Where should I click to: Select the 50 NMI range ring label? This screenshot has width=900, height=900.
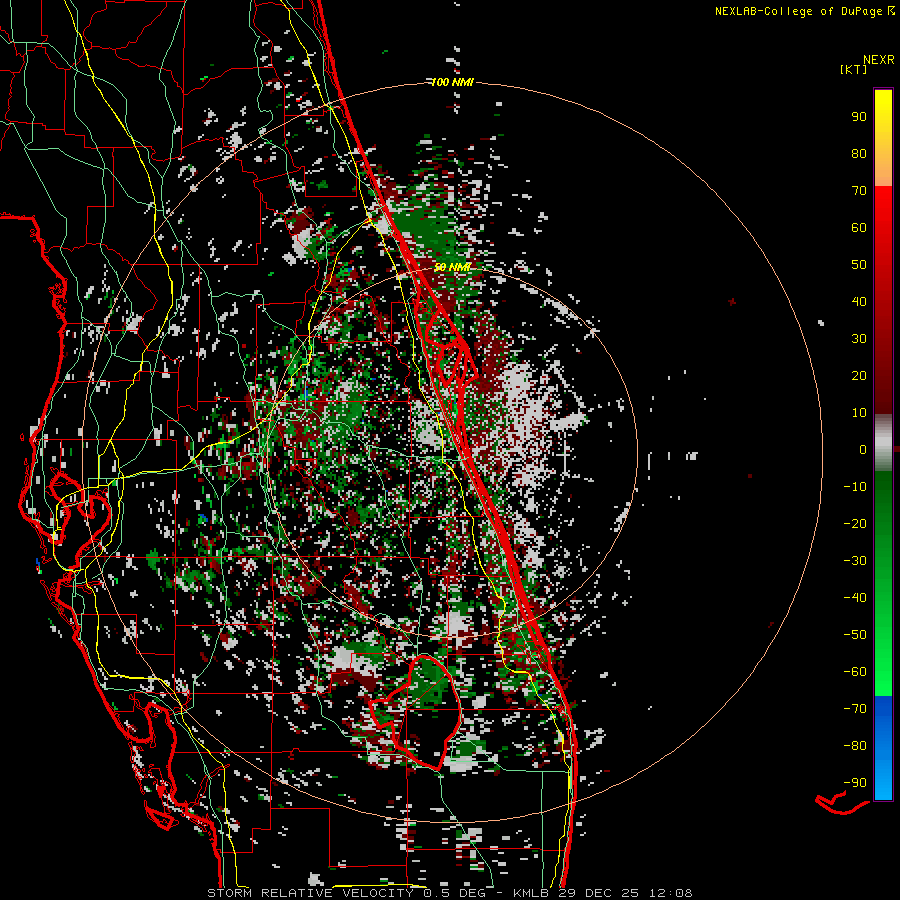tap(452, 267)
